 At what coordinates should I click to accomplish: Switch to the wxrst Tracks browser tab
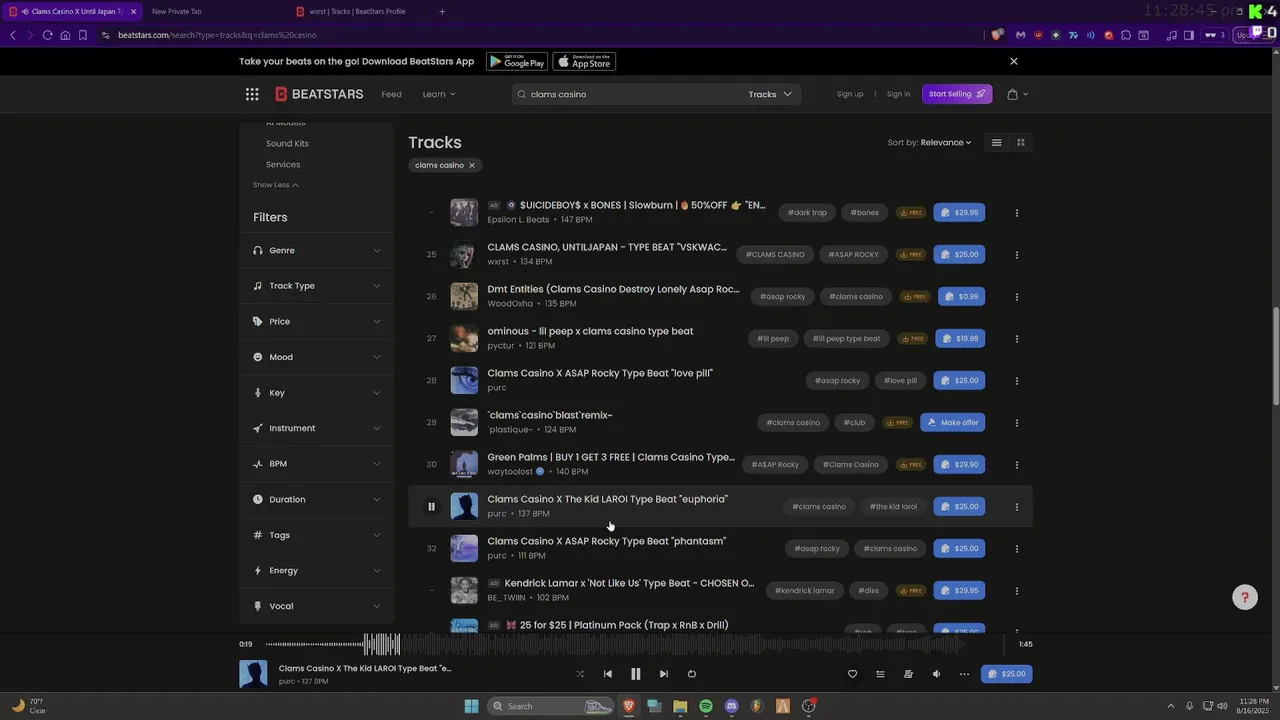358,11
